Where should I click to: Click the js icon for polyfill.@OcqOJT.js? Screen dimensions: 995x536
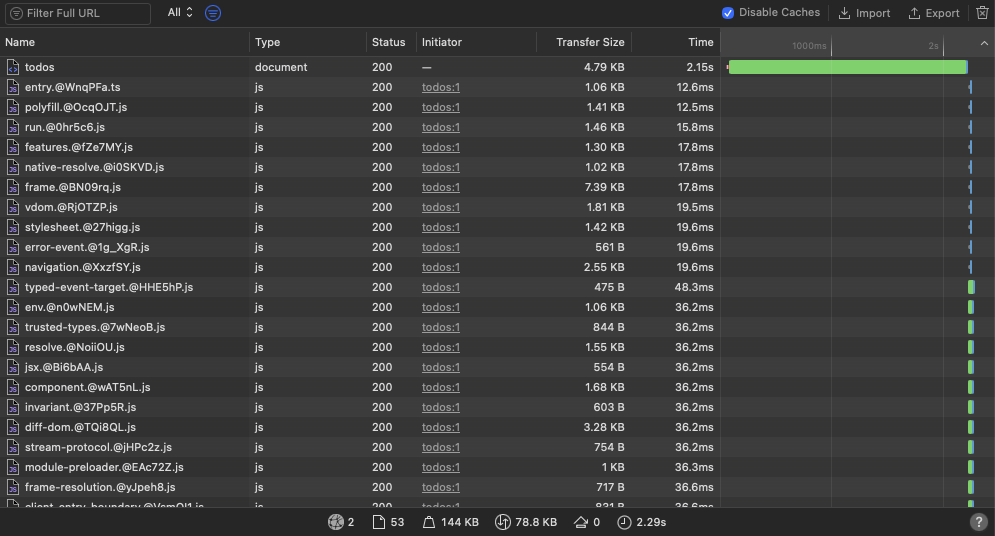point(13,107)
